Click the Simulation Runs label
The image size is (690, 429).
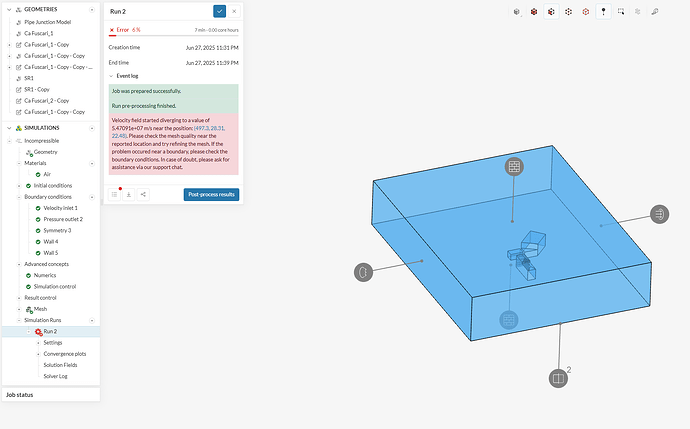click(43, 320)
